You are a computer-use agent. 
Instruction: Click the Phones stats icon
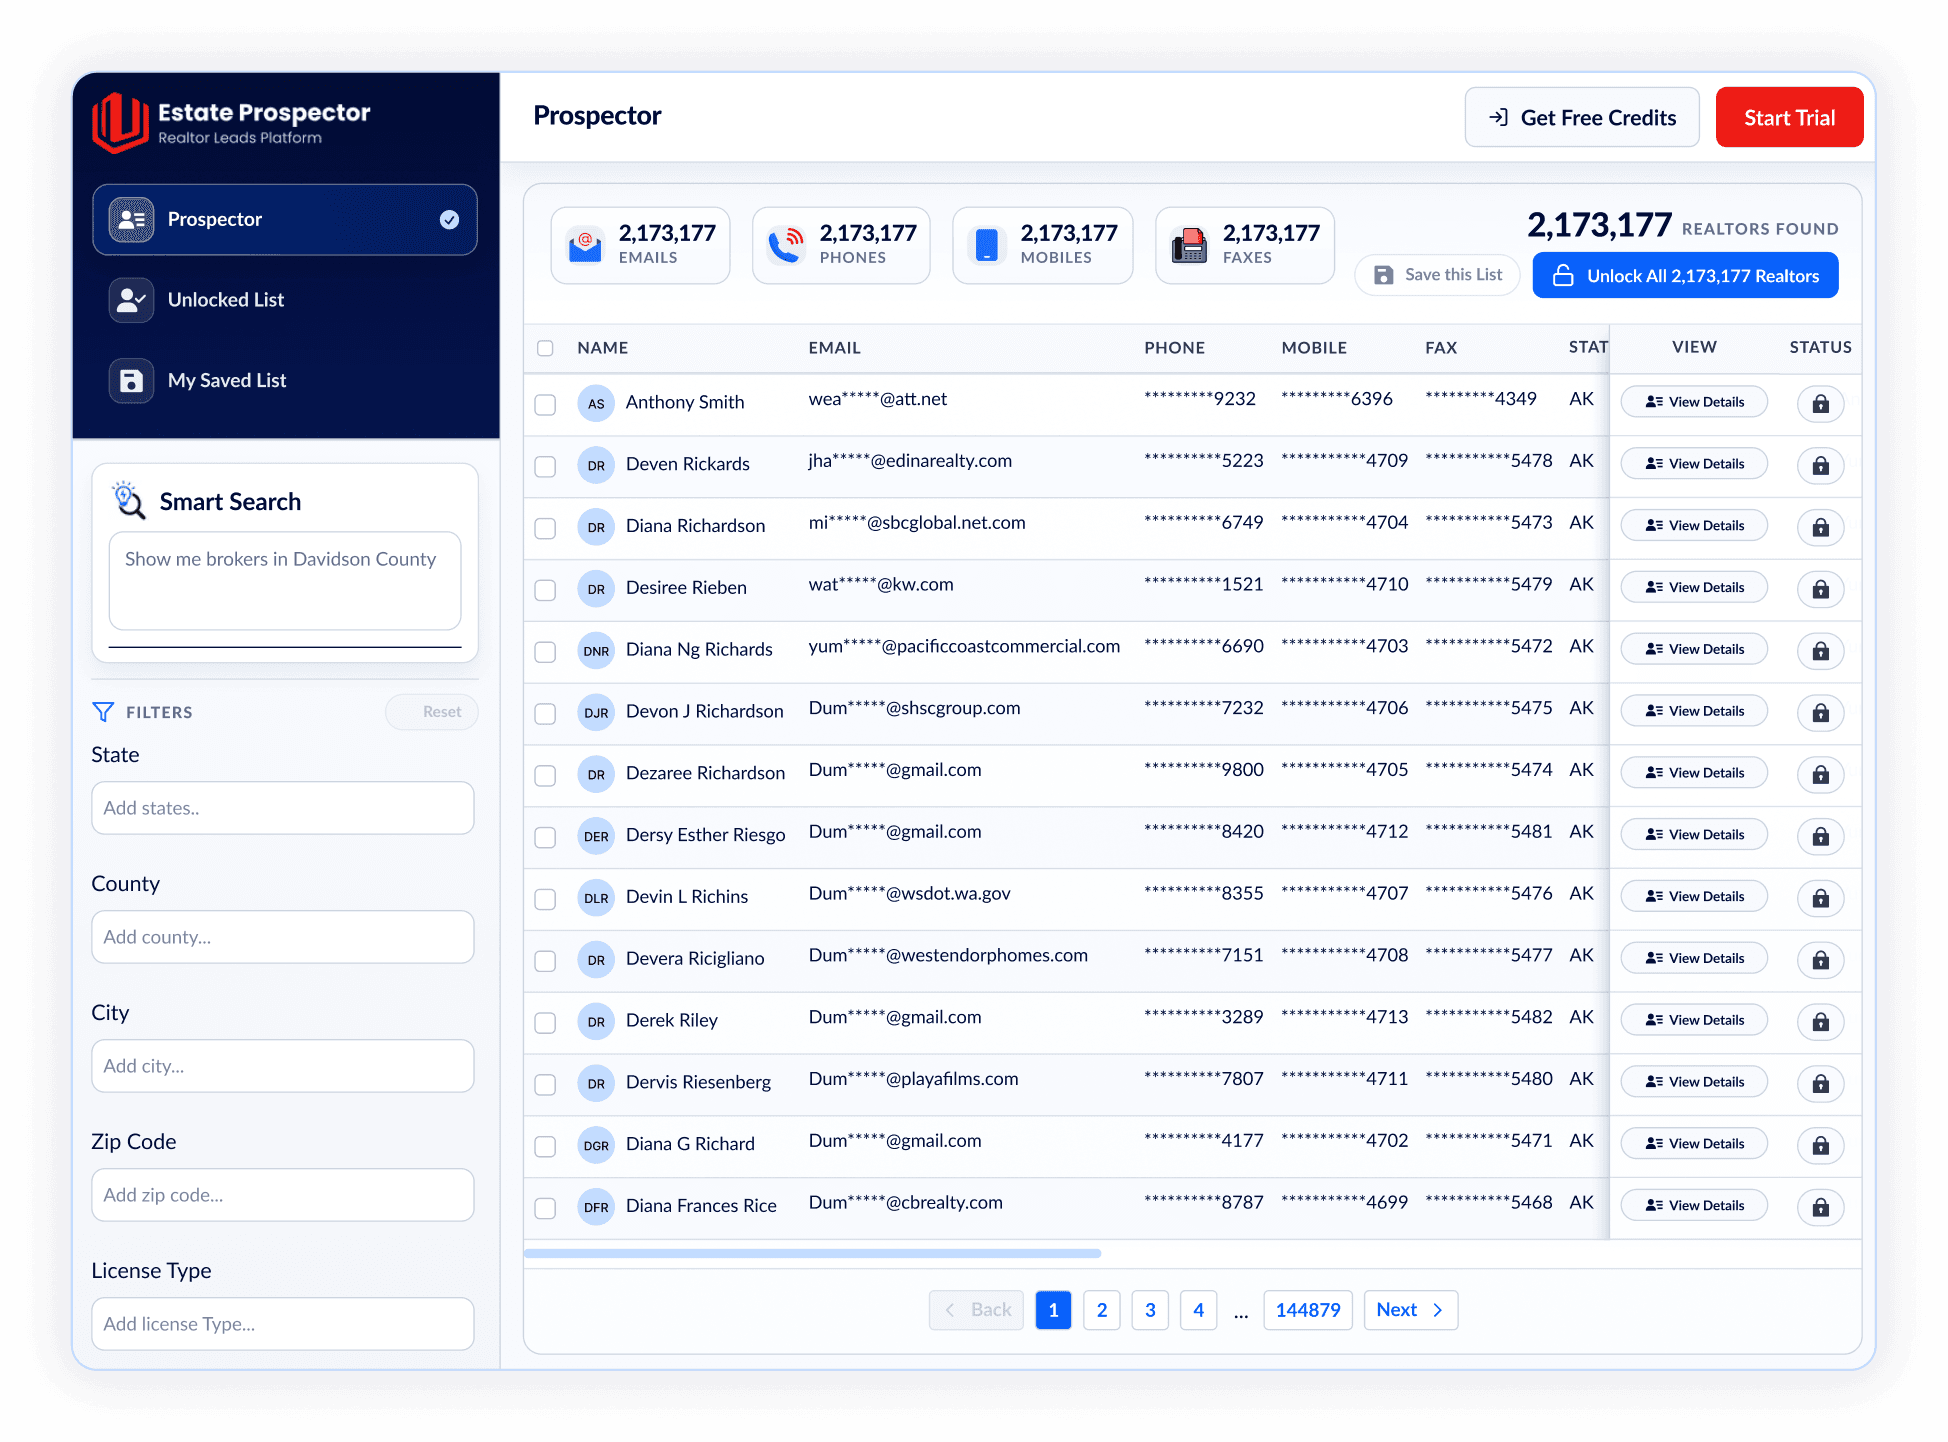click(x=788, y=245)
